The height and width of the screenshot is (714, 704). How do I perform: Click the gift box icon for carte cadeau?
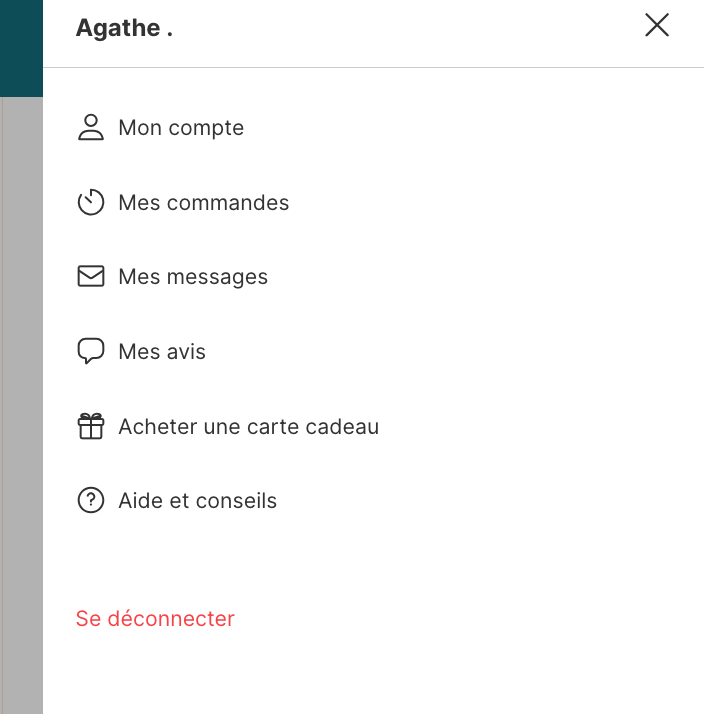[91, 427]
